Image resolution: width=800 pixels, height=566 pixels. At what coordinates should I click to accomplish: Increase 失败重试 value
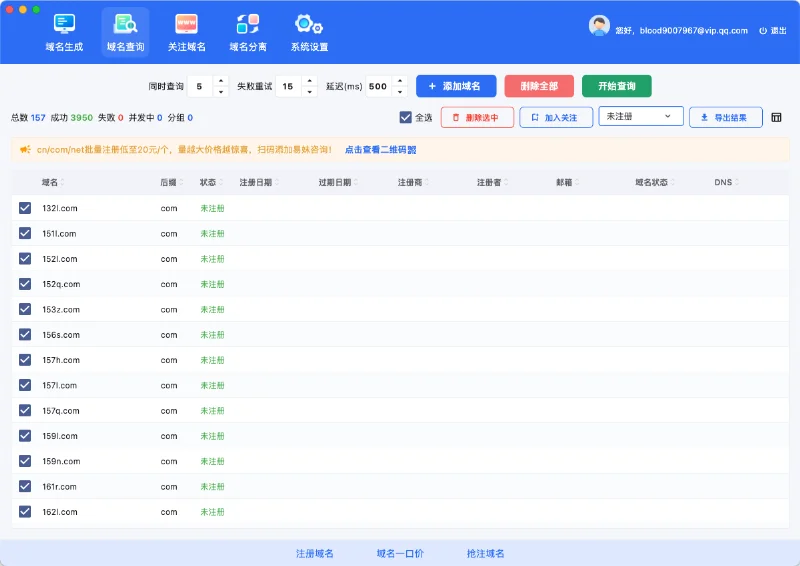(310, 81)
